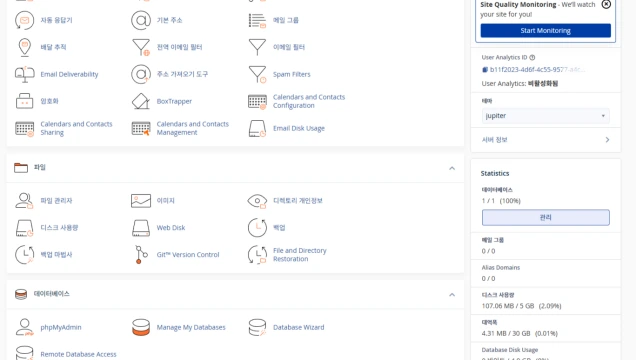This screenshot has width=636, height=360.
Task: Click the 데이터베이스 section header icon
Action: coord(21,294)
